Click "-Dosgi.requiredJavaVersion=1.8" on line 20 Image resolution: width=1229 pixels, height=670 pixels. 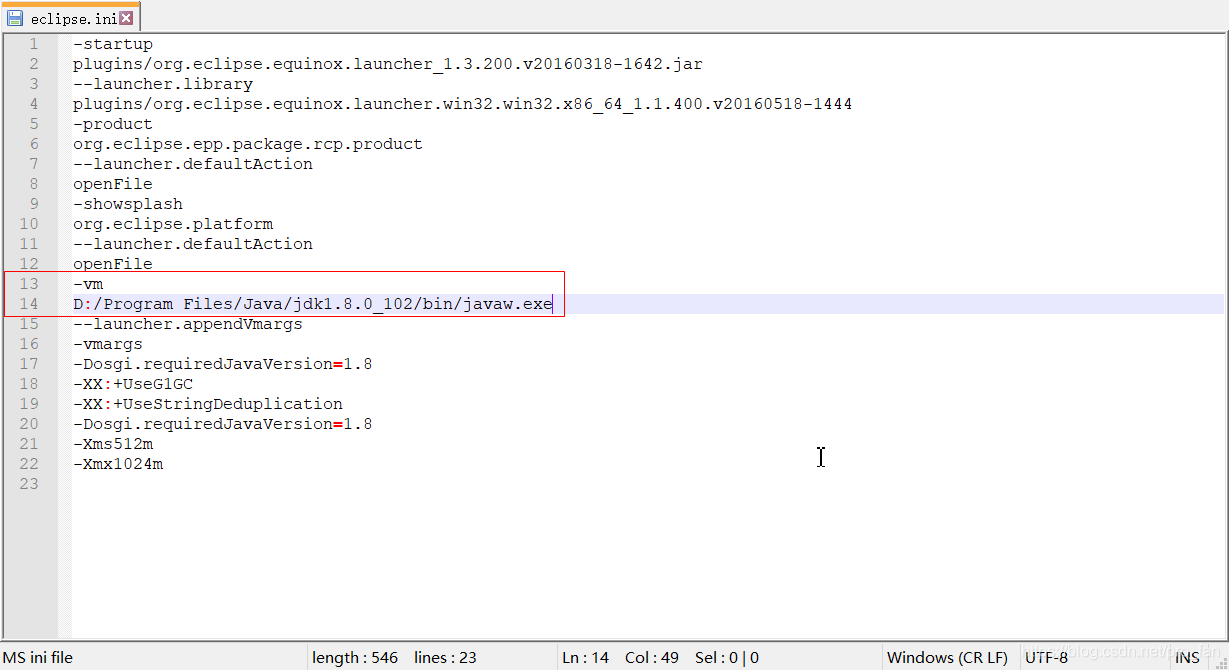coord(223,424)
